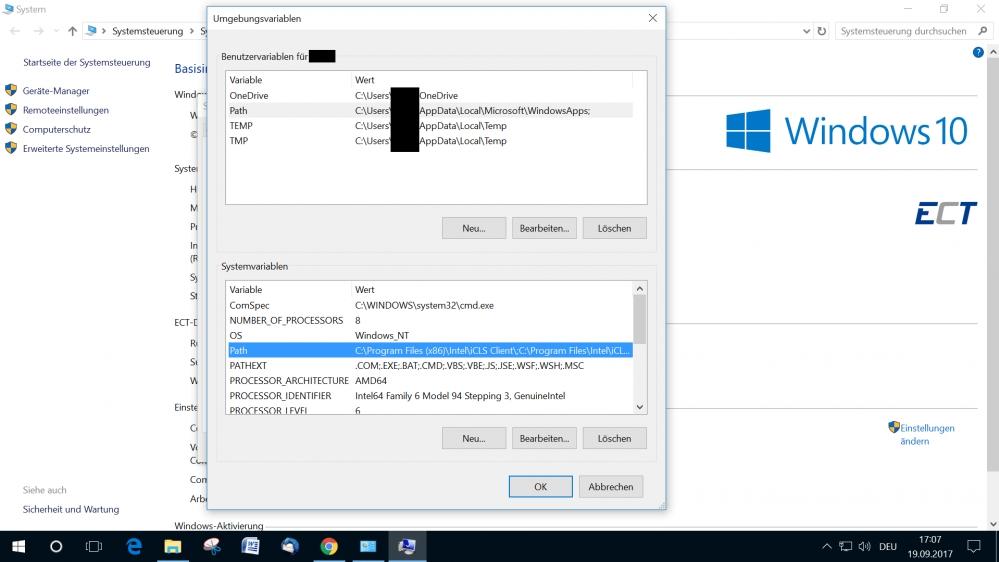Open Geräte-Manager link in sidebar
Image resolution: width=999 pixels, height=562 pixels.
pyautogui.click(x=56, y=91)
